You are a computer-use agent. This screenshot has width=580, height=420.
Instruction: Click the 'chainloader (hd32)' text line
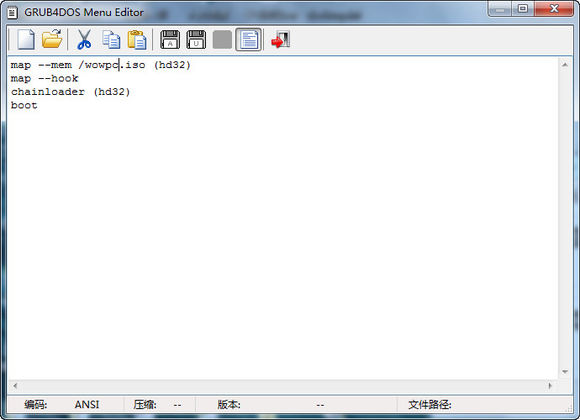[x=71, y=92]
